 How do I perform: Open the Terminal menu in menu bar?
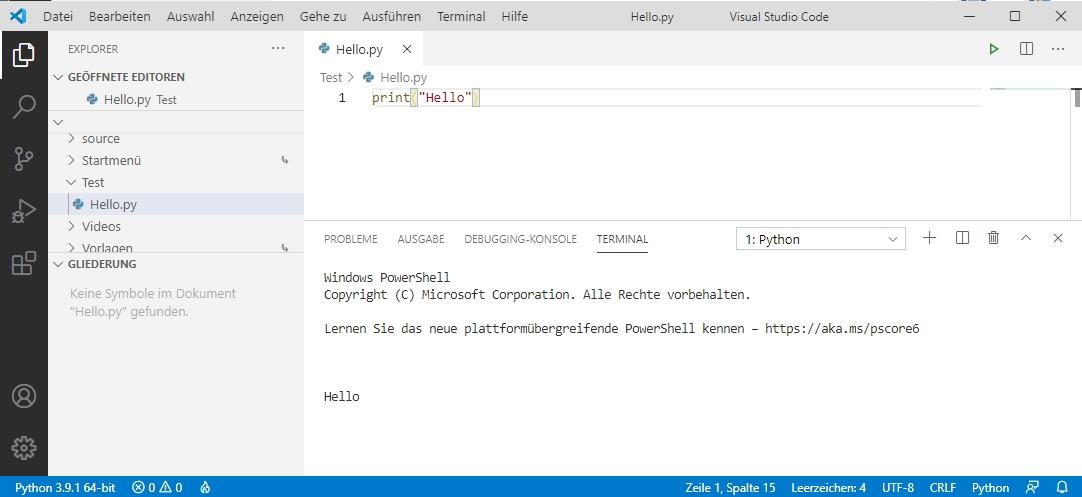click(461, 17)
